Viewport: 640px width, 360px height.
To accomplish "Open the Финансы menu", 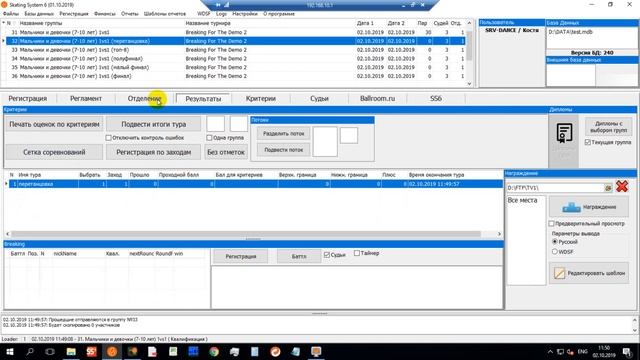I will click(x=105, y=14).
